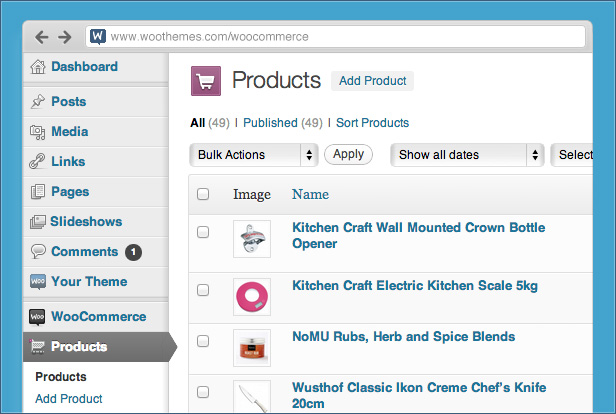Image resolution: width=616 pixels, height=414 pixels.
Task: Click the Image column header
Action: coord(252,195)
